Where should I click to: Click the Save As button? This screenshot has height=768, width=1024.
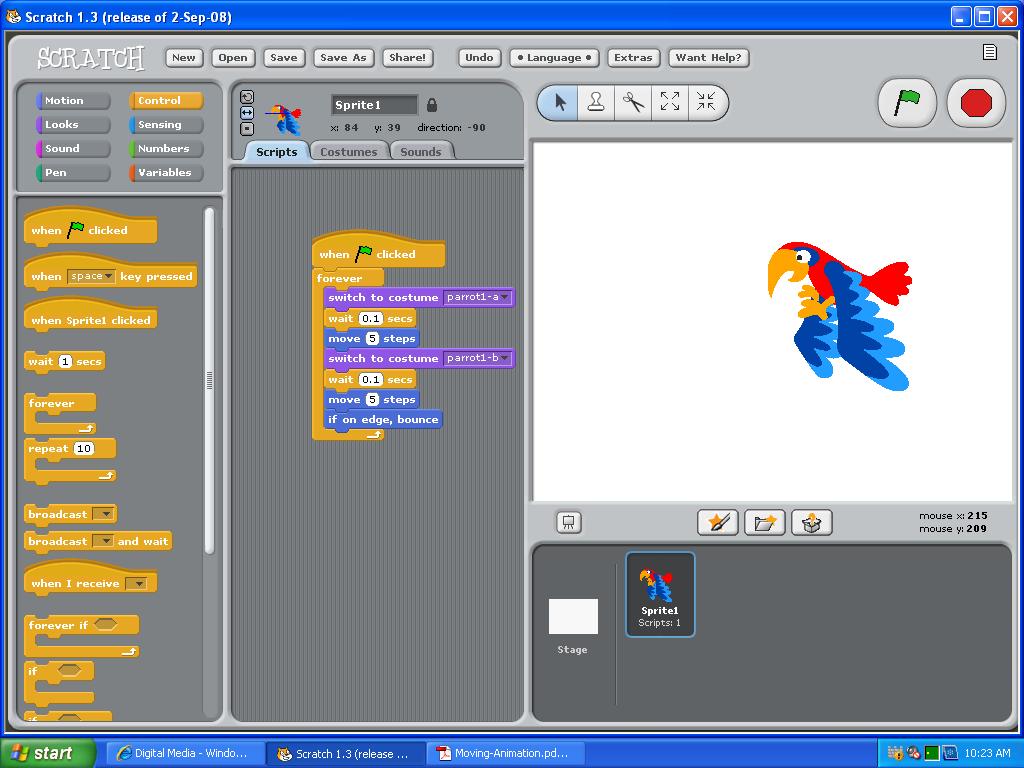[x=343, y=57]
